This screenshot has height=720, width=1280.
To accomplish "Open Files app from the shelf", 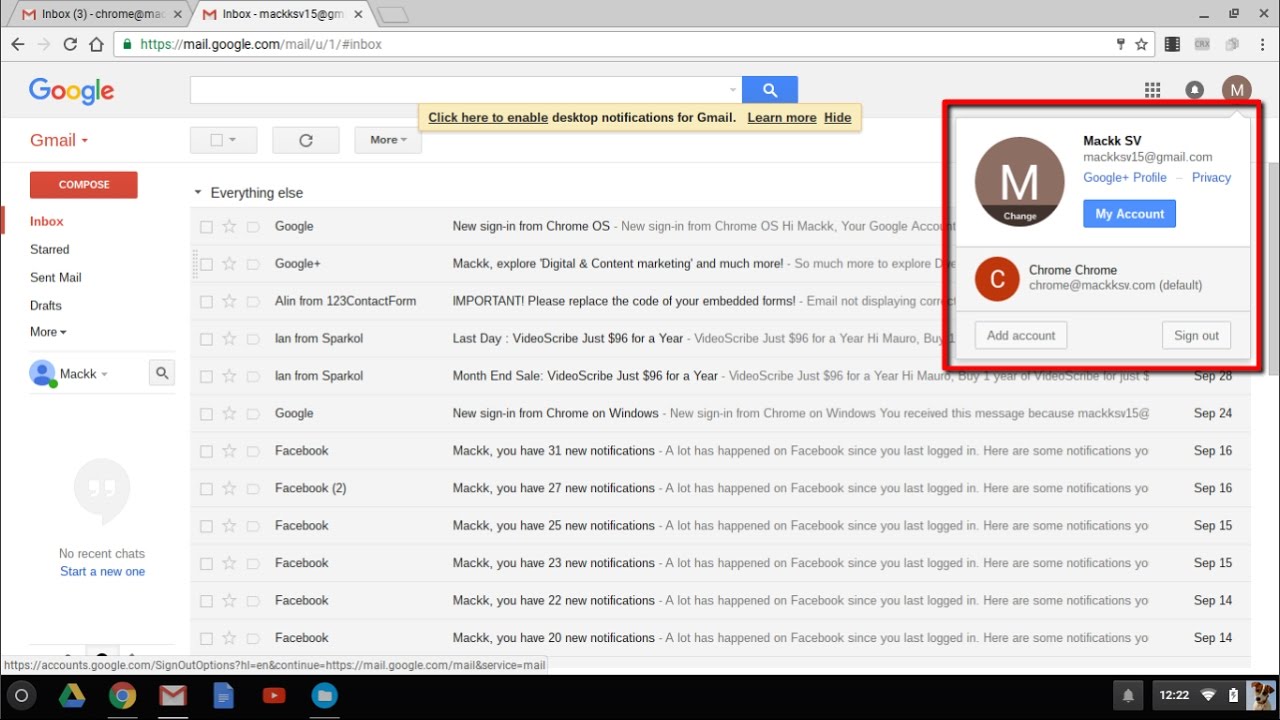I will point(324,695).
